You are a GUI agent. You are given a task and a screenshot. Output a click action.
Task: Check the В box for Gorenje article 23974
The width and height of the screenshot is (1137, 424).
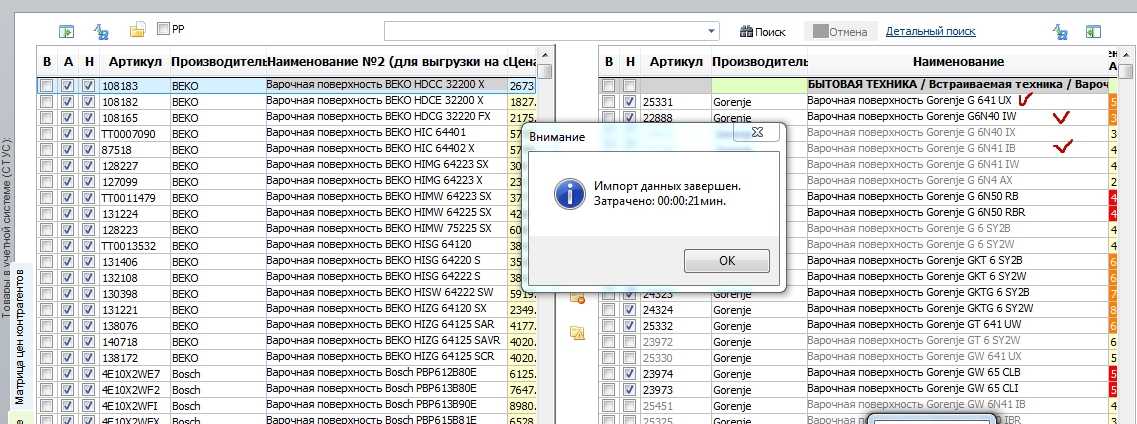608,373
